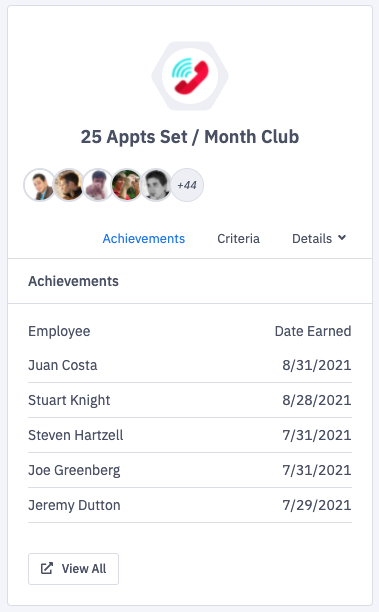
Task: Show the +44 additional members
Action: [187, 185]
